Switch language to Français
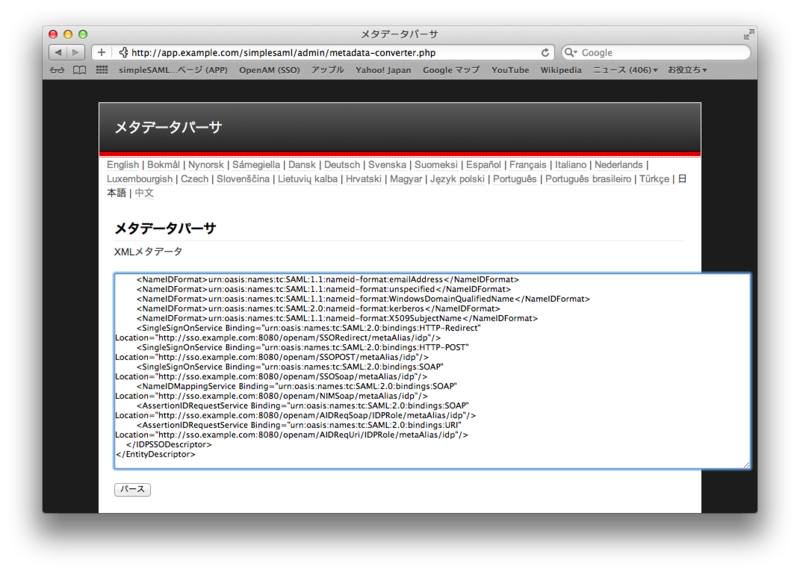Image resolution: width=800 pixels, height=572 pixels. point(528,165)
